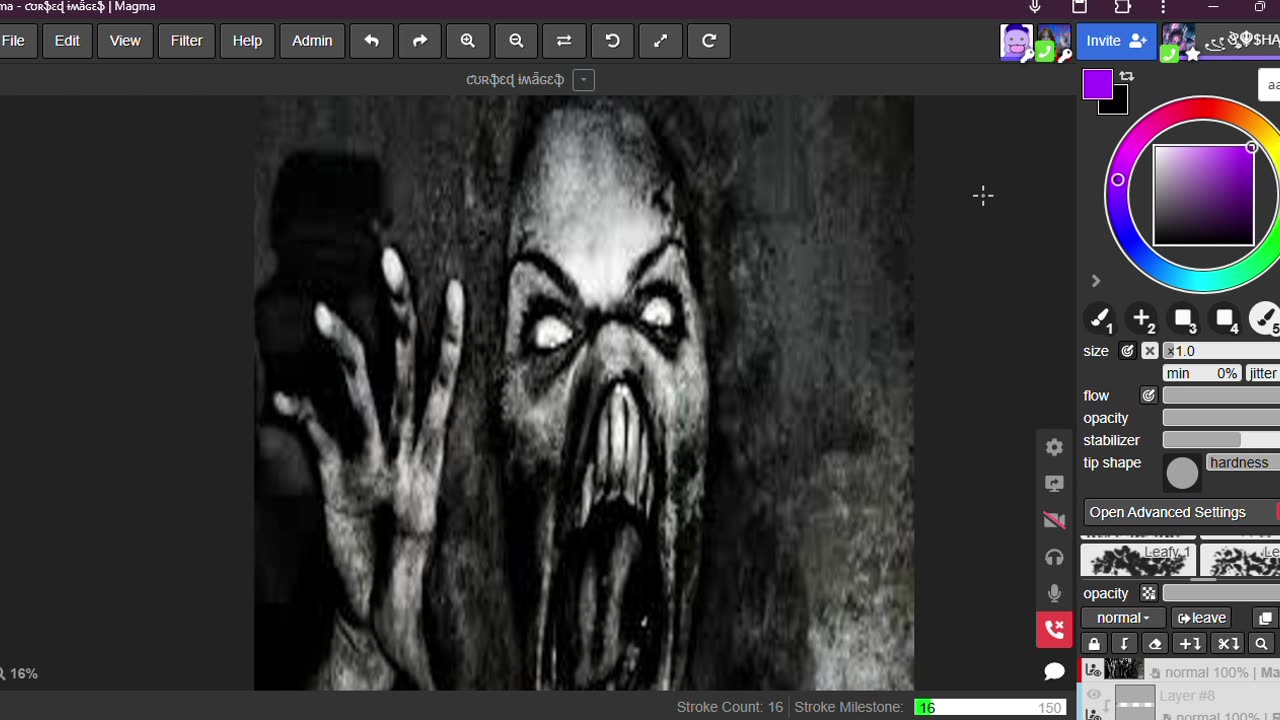This screenshot has width=1280, height=720.
Task: Zoom in using the magnifier plus icon
Action: point(467,41)
